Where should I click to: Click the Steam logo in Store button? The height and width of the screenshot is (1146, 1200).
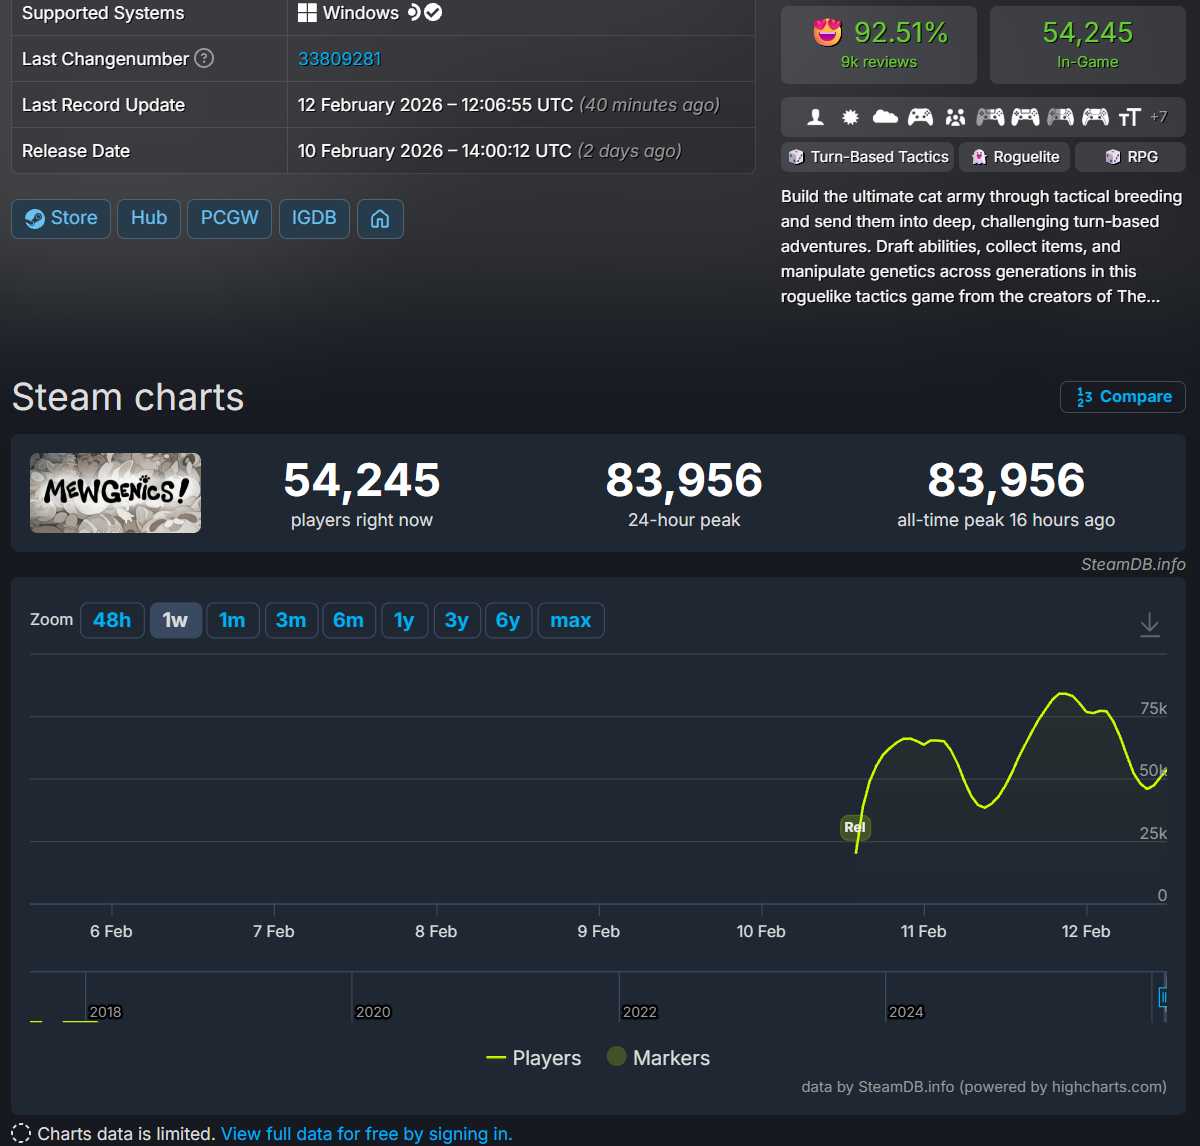tap(35, 218)
